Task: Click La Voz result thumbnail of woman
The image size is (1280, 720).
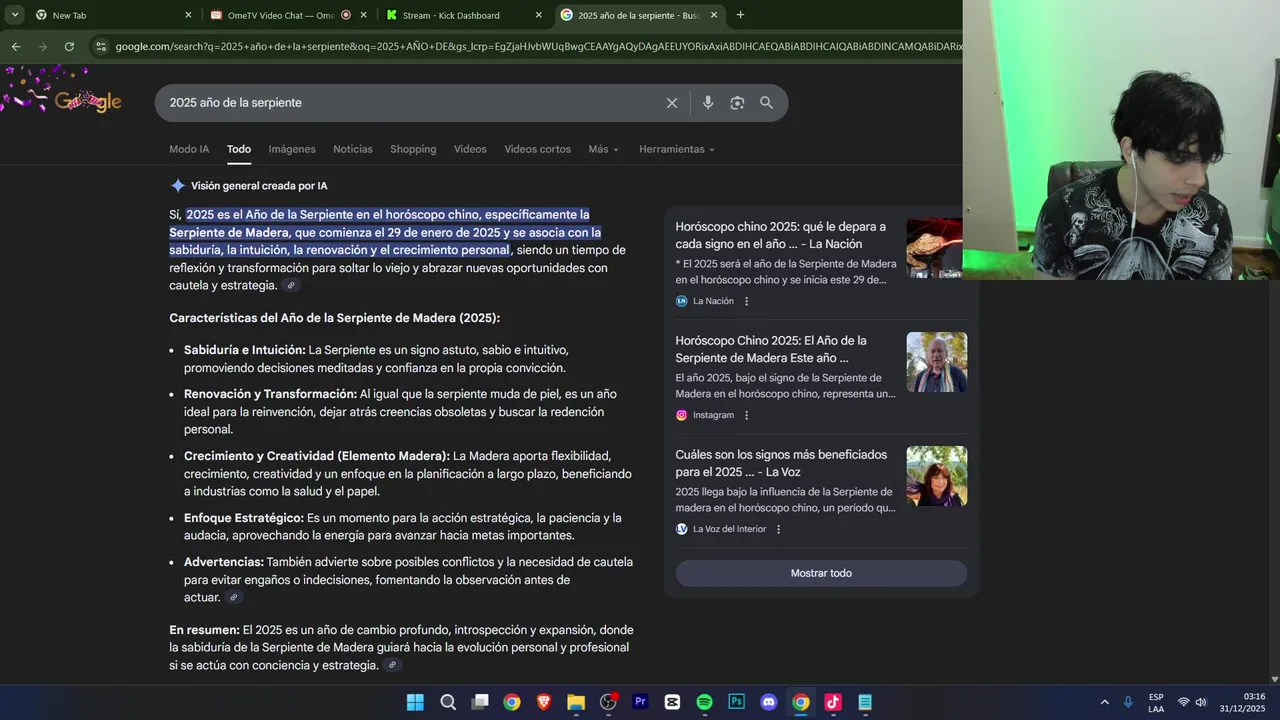Action: (937, 476)
